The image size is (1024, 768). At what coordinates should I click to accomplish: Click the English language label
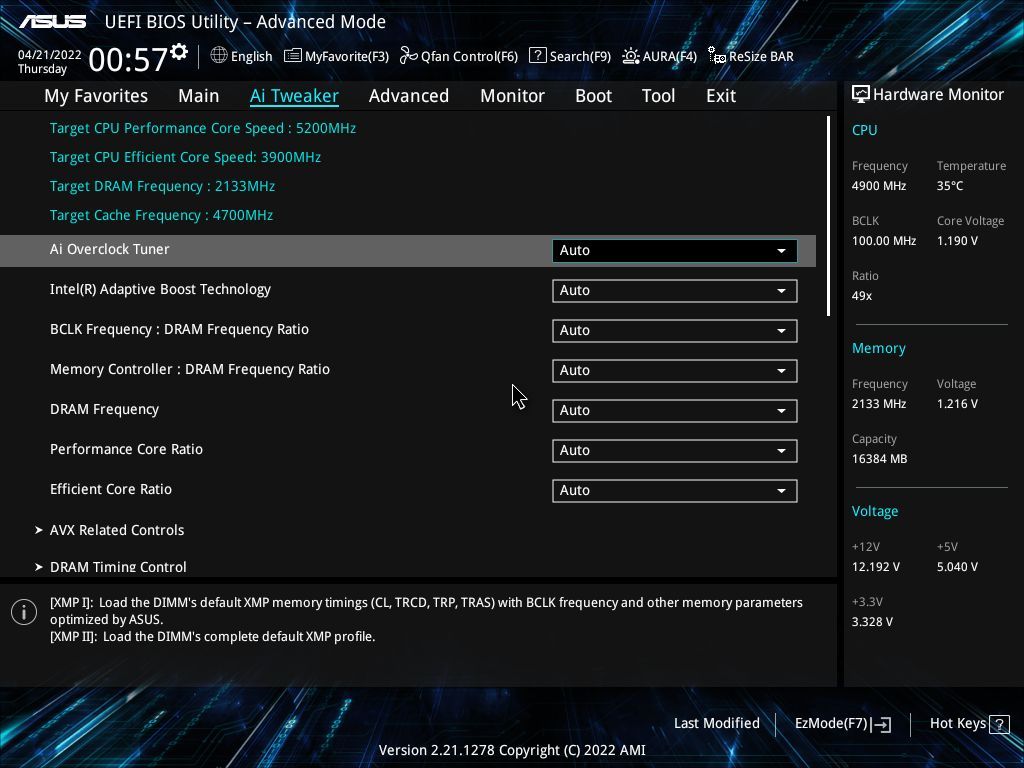(251, 56)
